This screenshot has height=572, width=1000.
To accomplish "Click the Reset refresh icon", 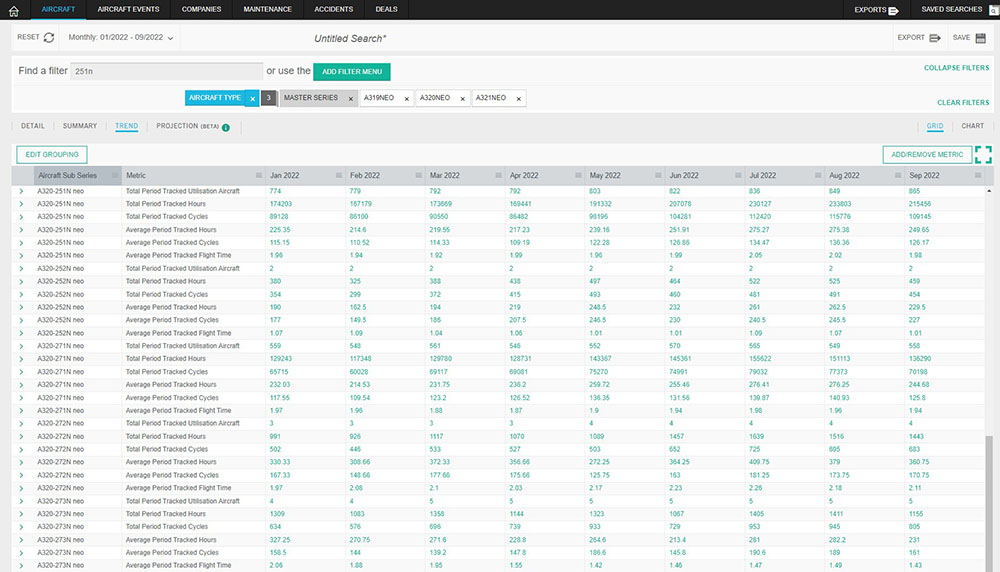I will click(x=49, y=38).
